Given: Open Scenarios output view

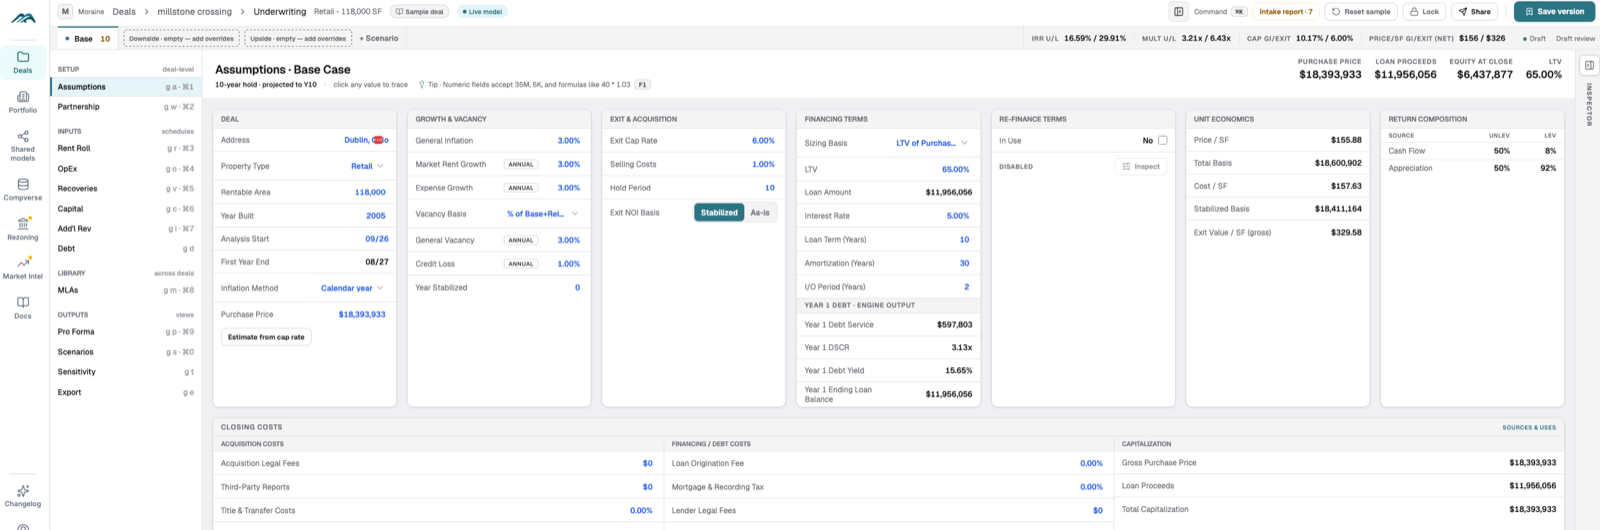Looking at the screenshot, I should (126, 352).
